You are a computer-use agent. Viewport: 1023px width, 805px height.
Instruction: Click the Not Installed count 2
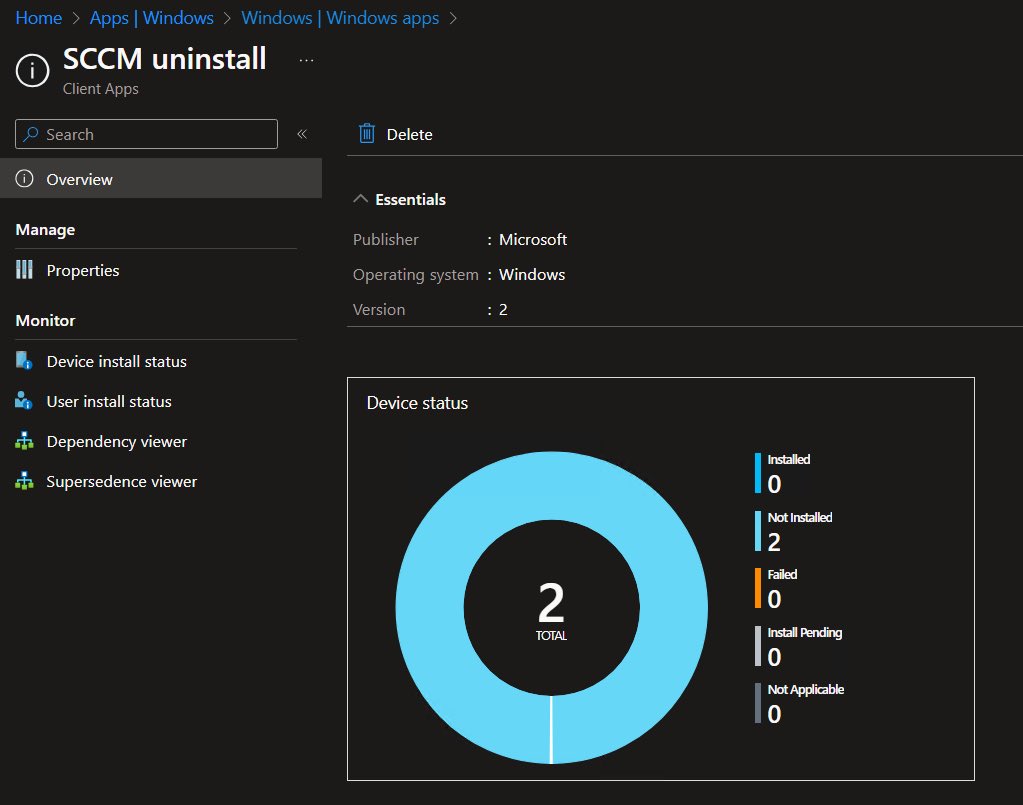(x=774, y=542)
